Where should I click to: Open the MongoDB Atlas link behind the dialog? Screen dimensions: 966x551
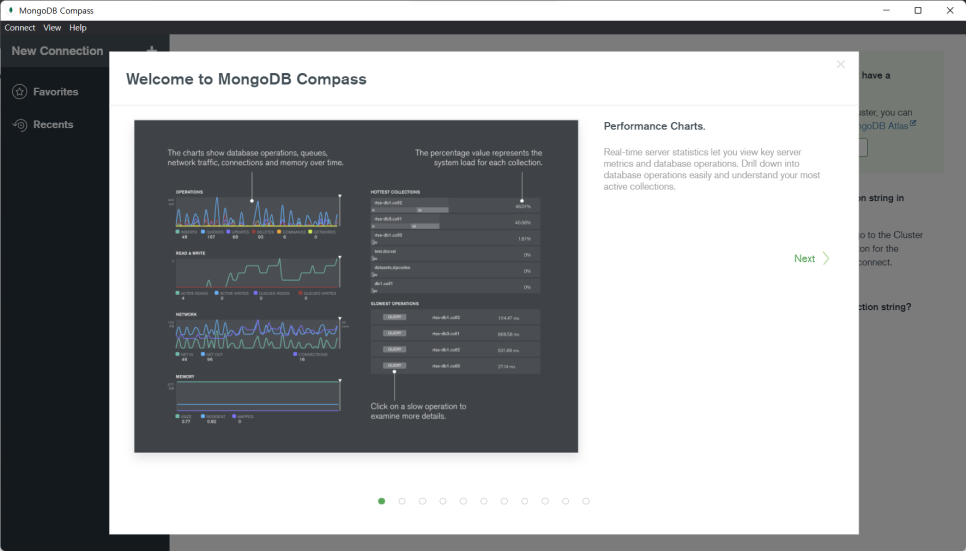885,126
